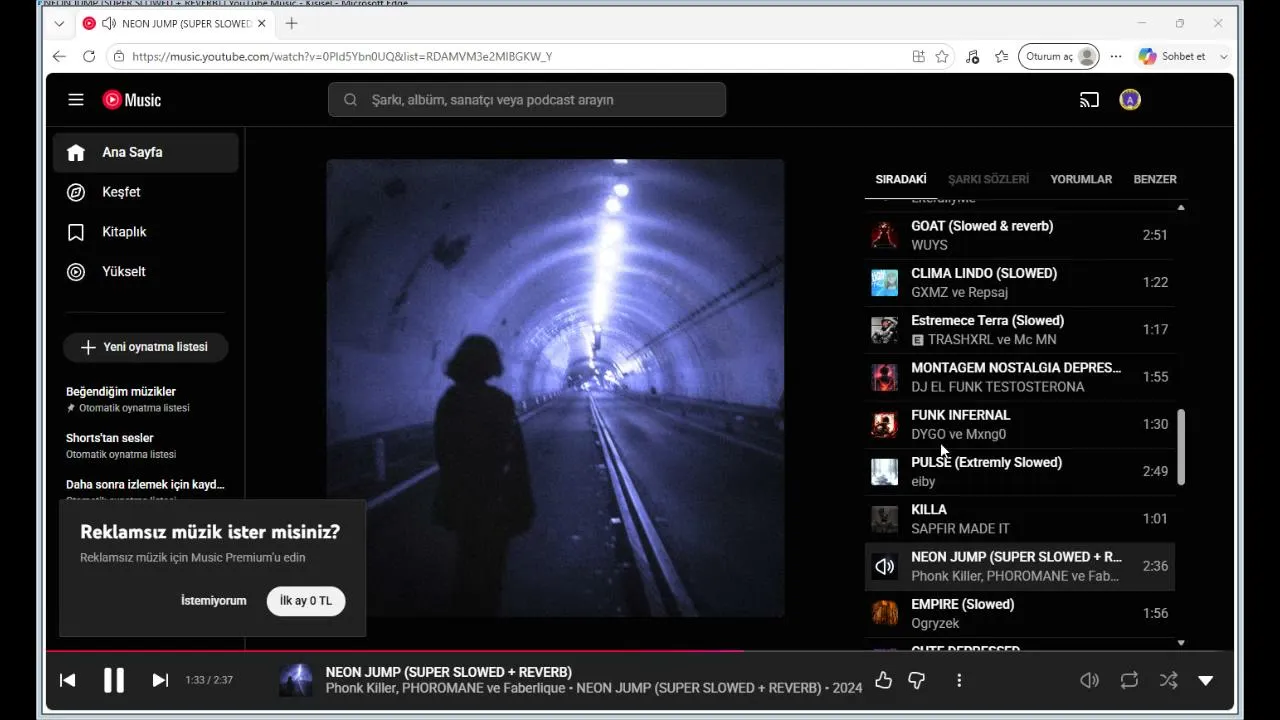This screenshot has width=1280, height=720.
Task: Dislike the song with thumbs down
Action: [916, 680]
